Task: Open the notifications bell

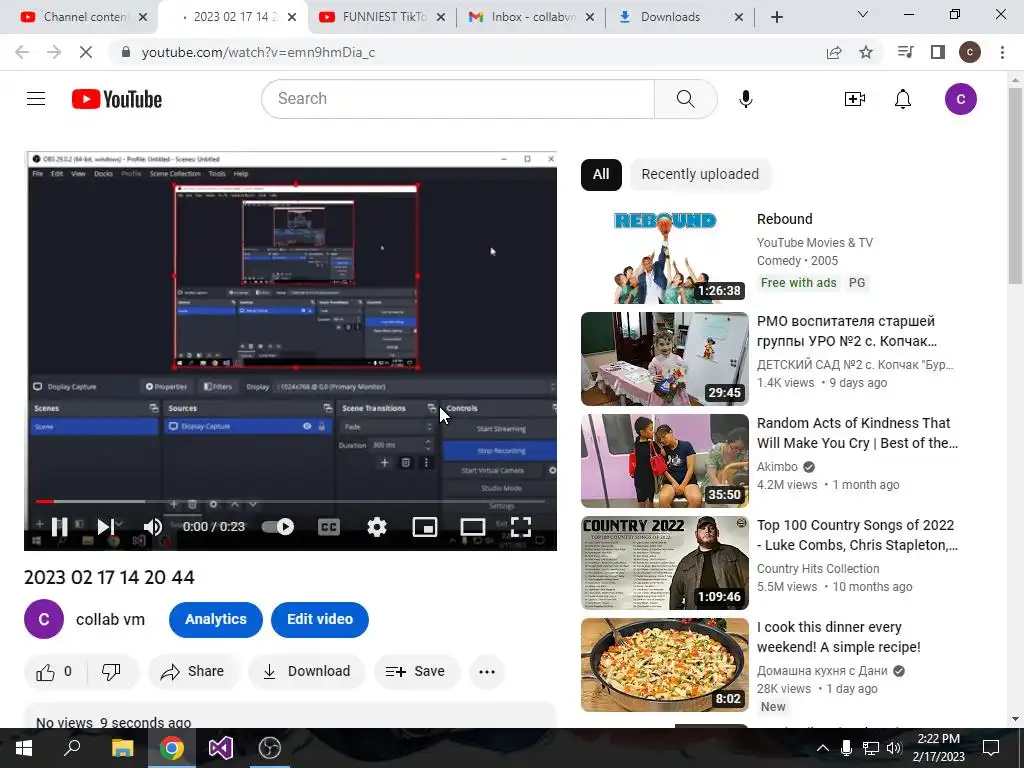Action: 903,99
